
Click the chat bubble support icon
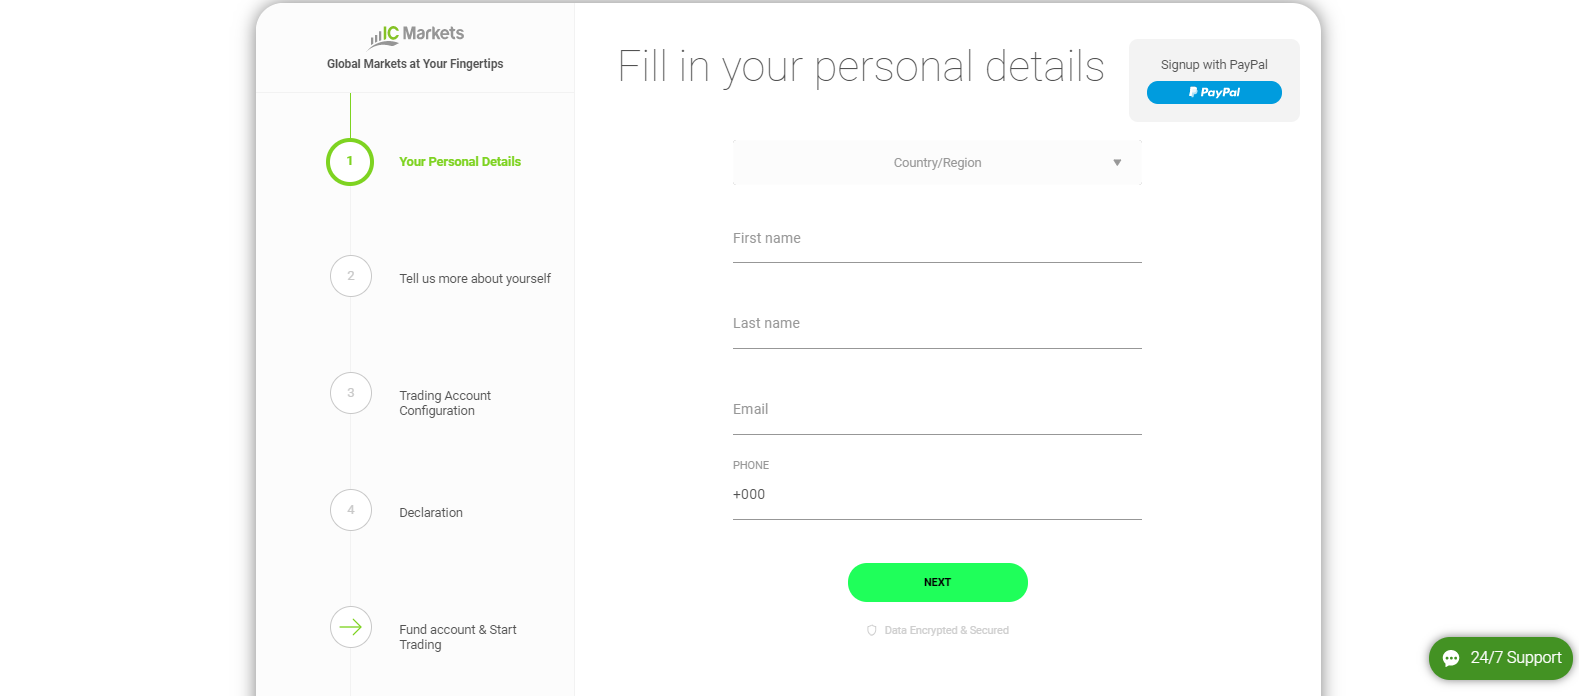tap(1451, 658)
